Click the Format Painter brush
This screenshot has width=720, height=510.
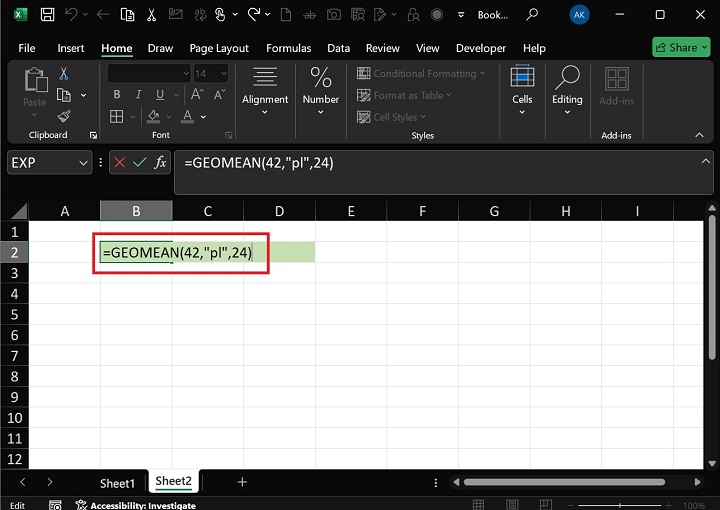click(64, 116)
